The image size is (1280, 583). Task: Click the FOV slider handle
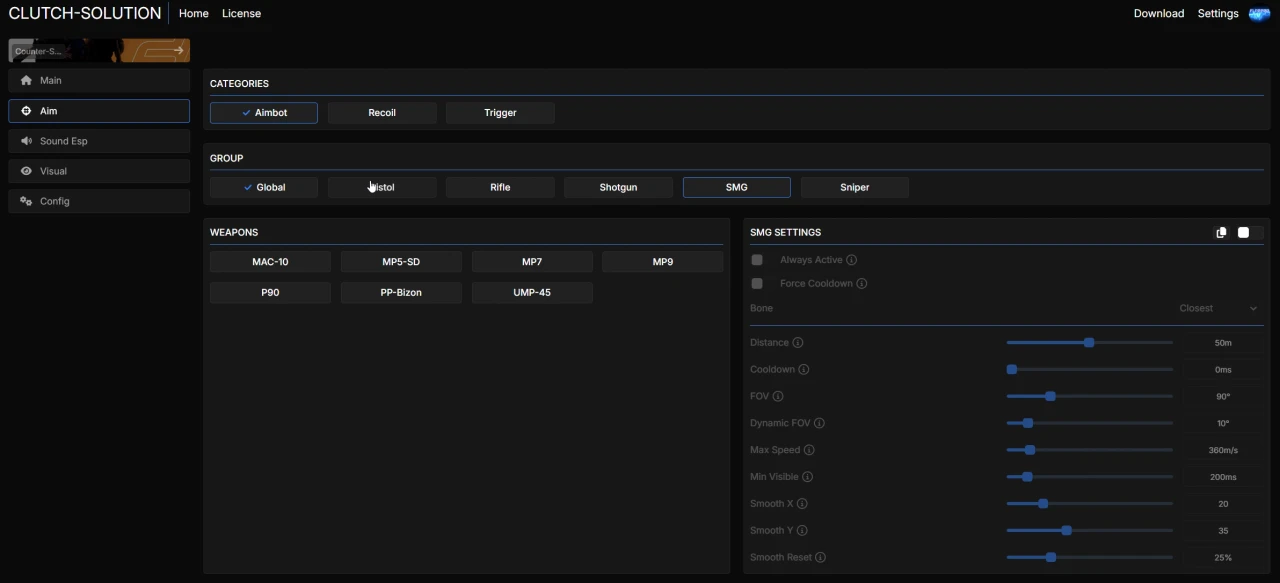1050,397
